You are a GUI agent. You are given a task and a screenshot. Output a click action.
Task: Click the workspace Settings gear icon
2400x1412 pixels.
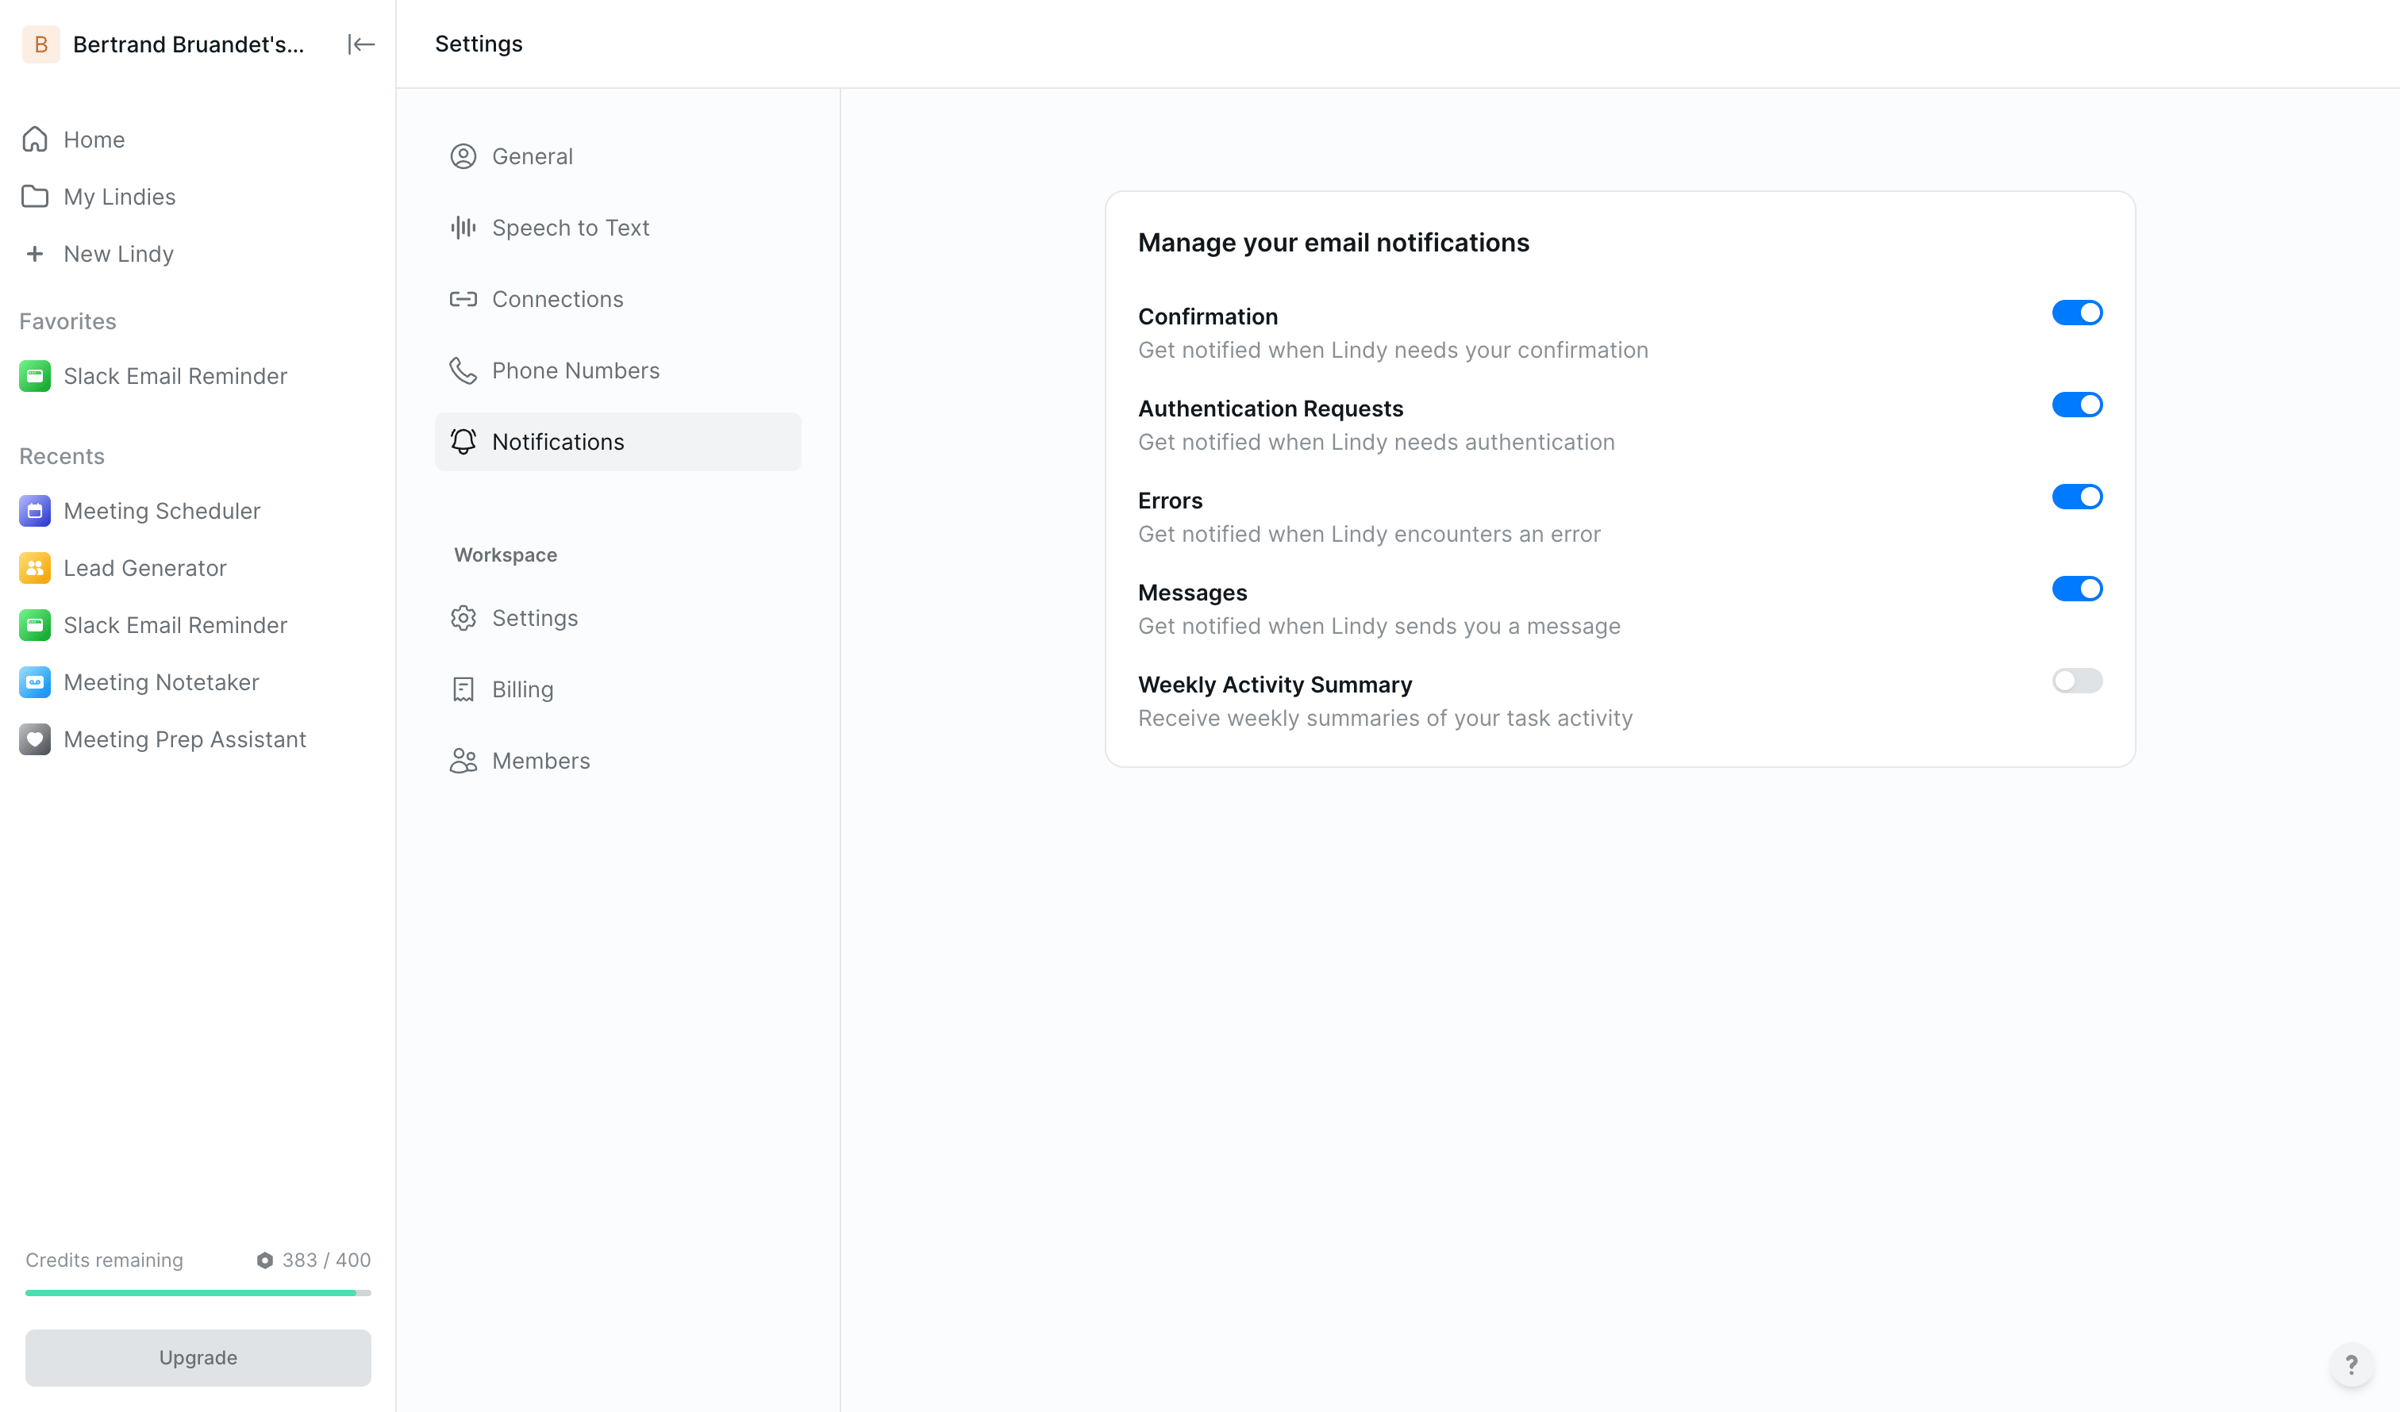pos(463,618)
